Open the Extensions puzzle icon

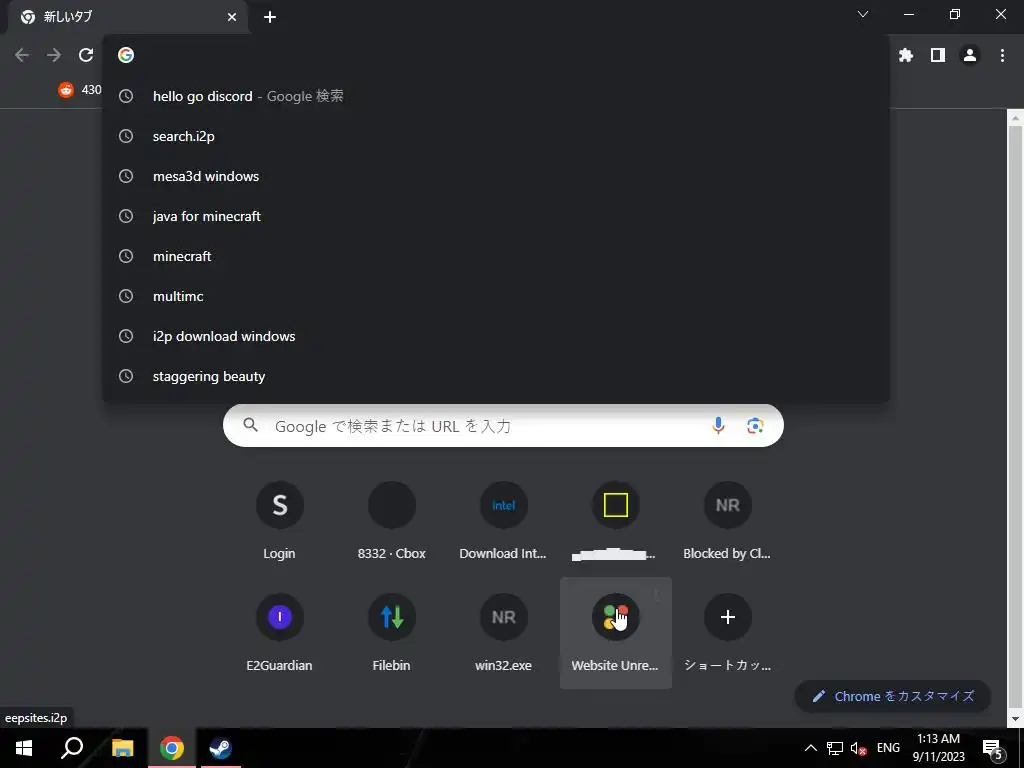point(905,56)
